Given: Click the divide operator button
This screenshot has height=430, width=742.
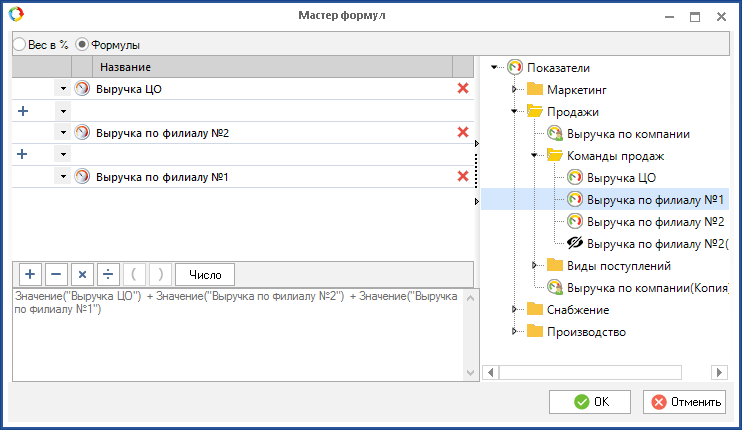Looking at the screenshot, I should click(108, 274).
